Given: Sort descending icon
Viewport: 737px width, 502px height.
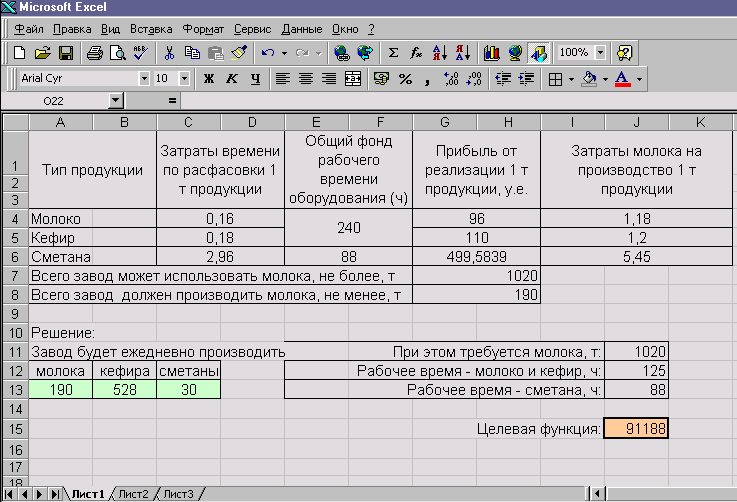Looking at the screenshot, I should pyautogui.click(x=463, y=53).
